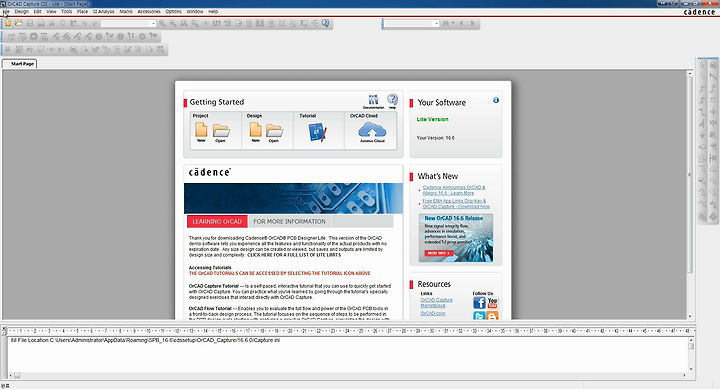Switch to FOR MORE INFORMATION tab
Image resolution: width=720 pixels, height=390 pixels.
coord(289,221)
